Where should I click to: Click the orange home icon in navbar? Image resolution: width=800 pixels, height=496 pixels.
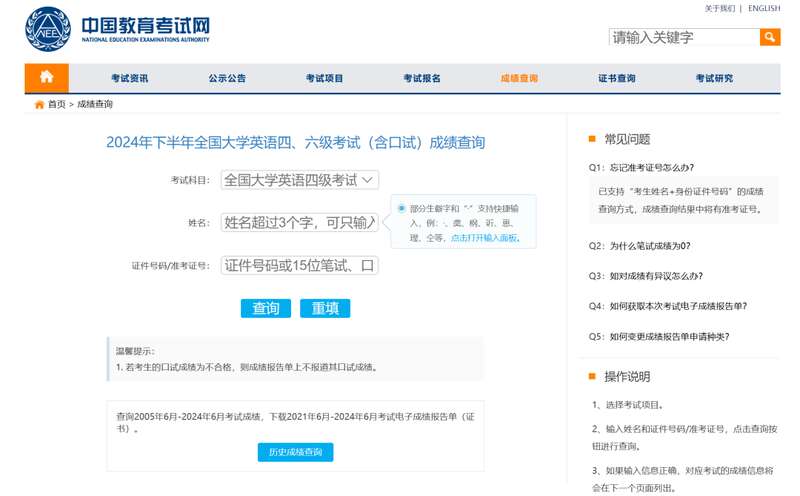pyautogui.click(x=46, y=78)
